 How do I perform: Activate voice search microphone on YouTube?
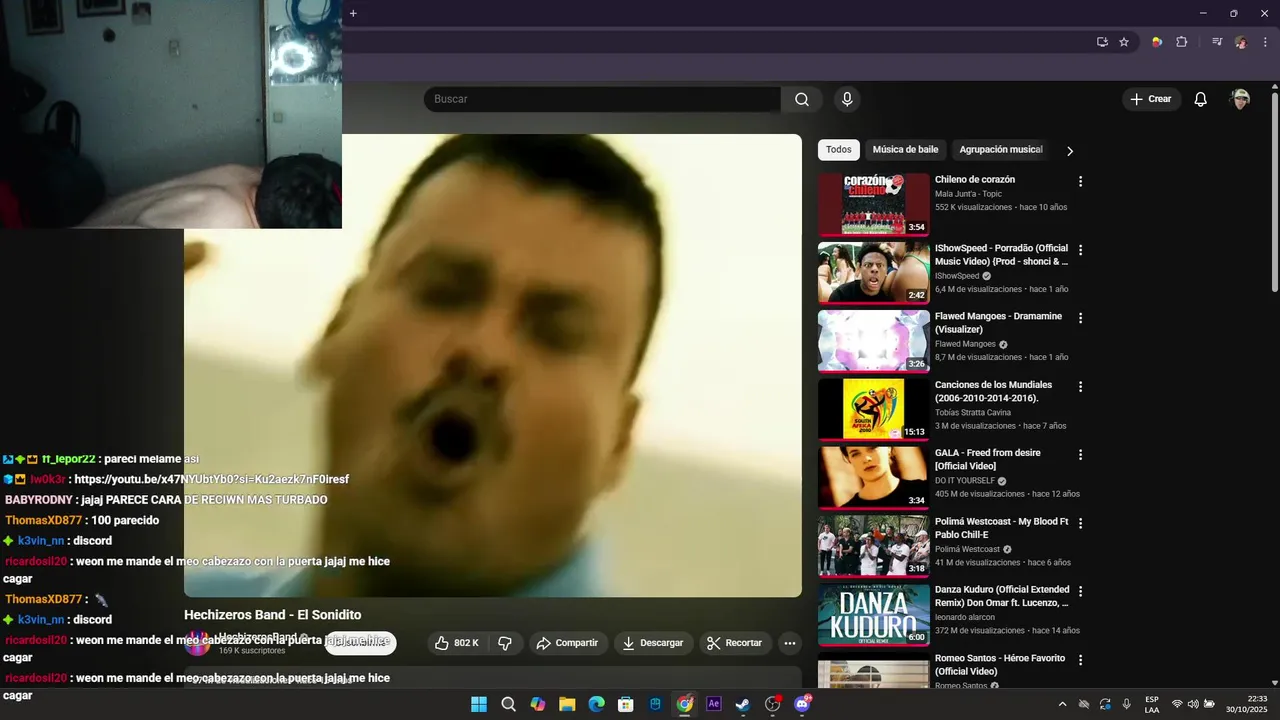point(847,99)
